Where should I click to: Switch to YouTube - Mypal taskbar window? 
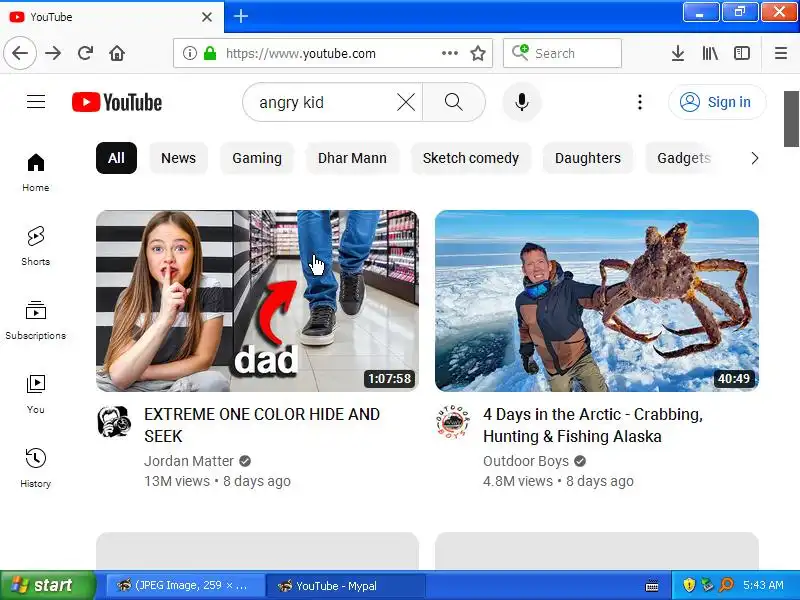click(345, 585)
